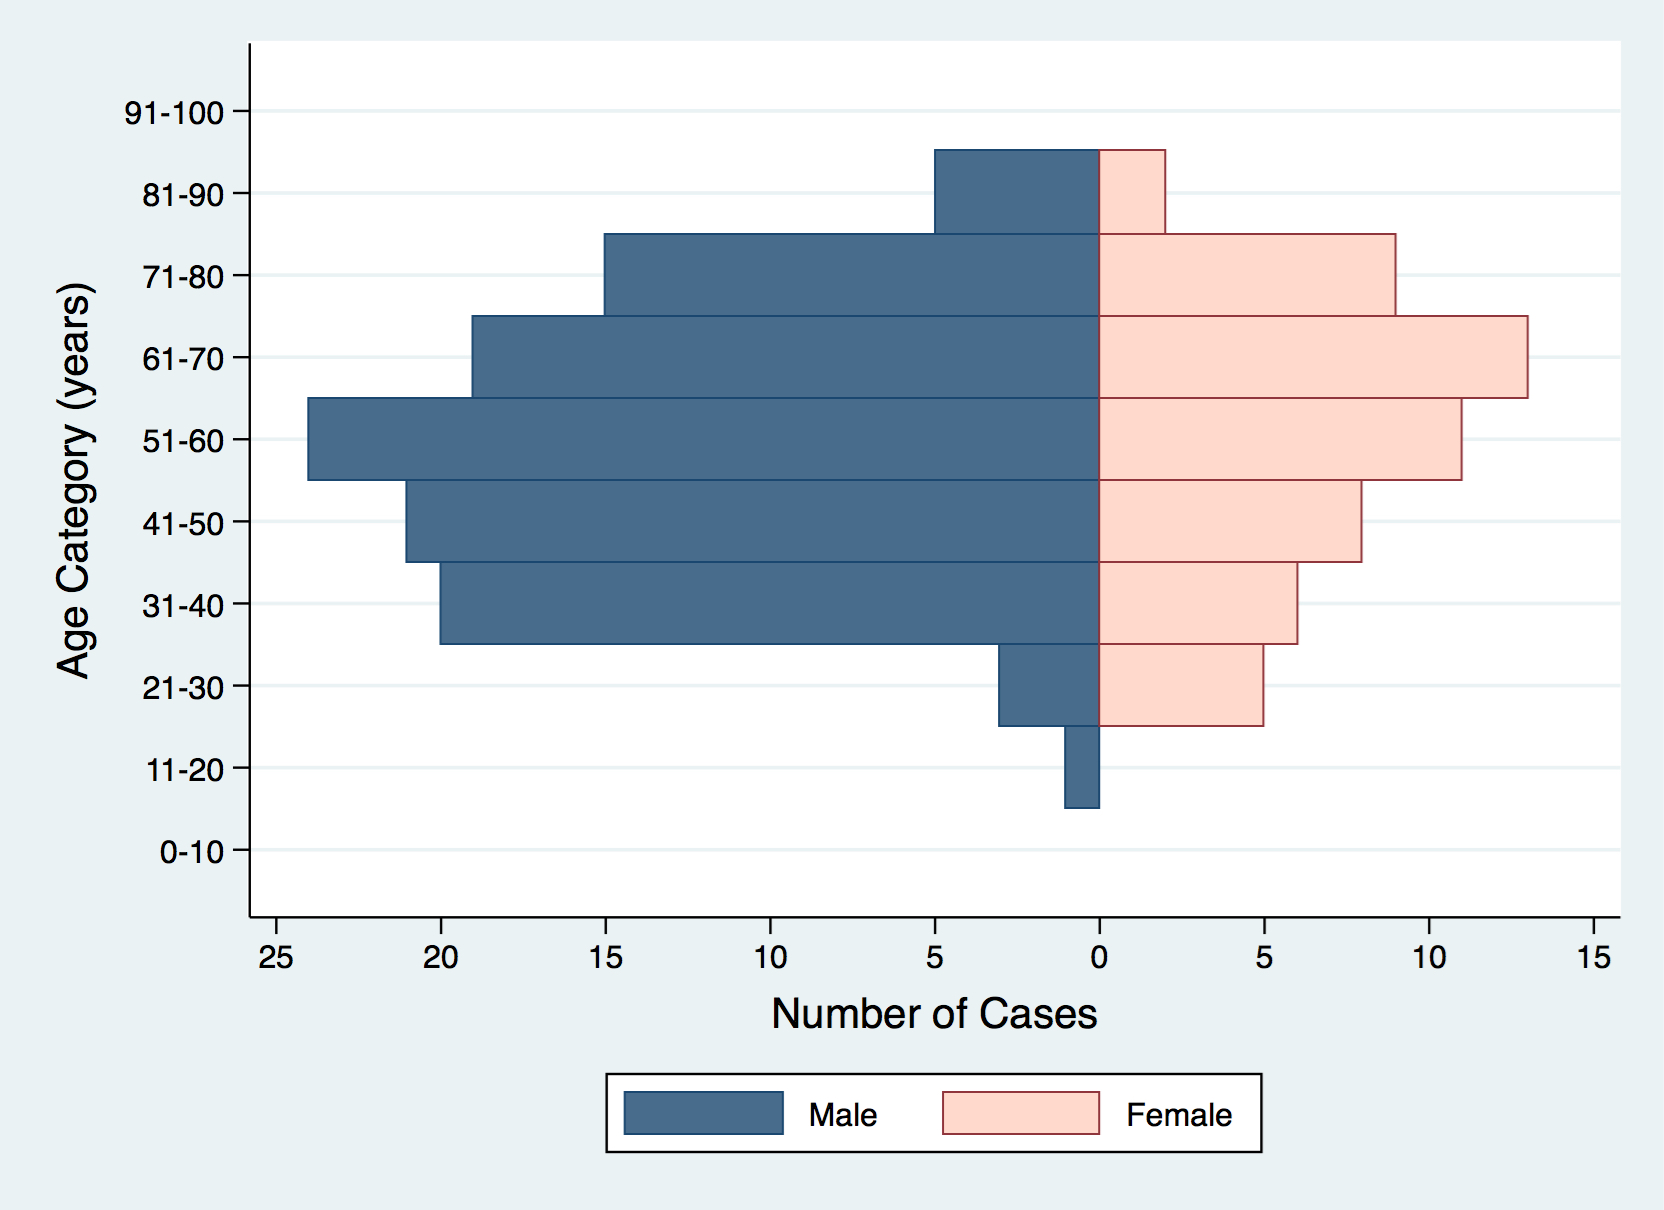This screenshot has width=1664, height=1210.
Task: Click the Female legend color swatch
Action: point(1020,1113)
